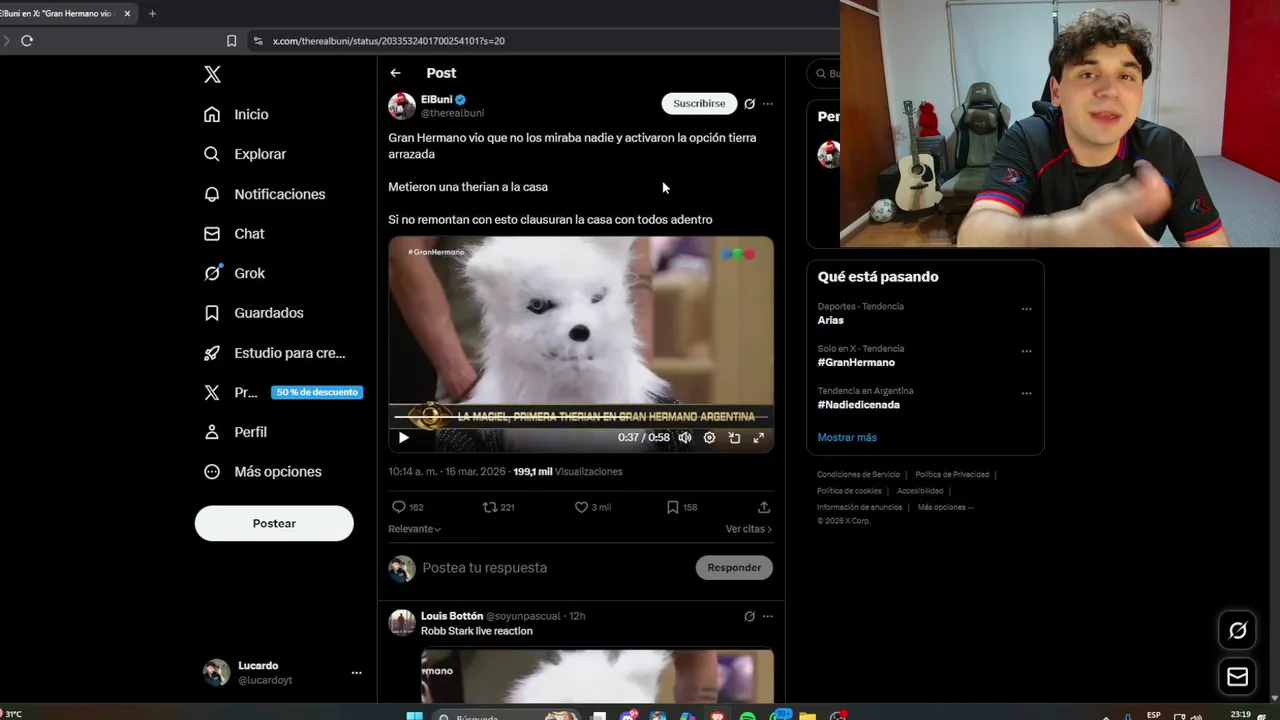Click Suscribirse to ElBuni
The image size is (1280, 720).
699,104
